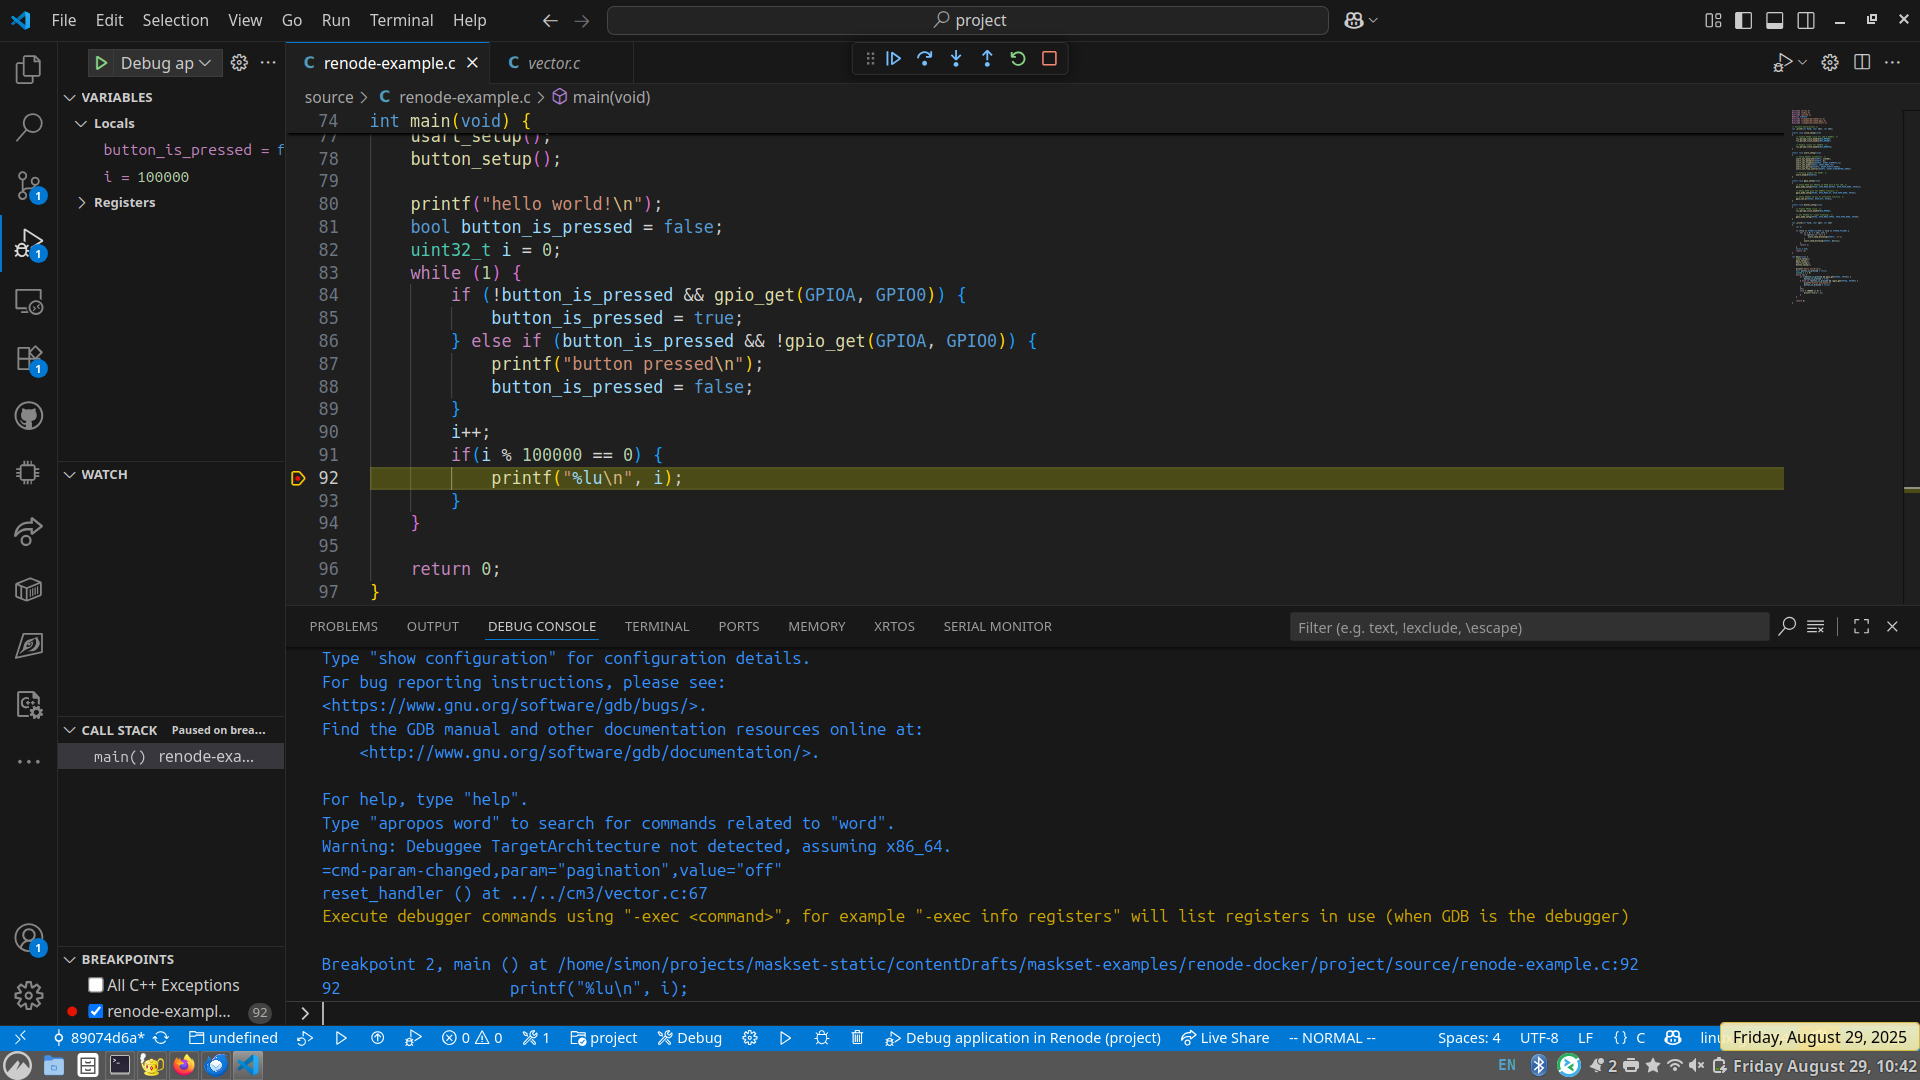Switch to the TERMINAL panel tab
The image size is (1920, 1080).
click(657, 626)
